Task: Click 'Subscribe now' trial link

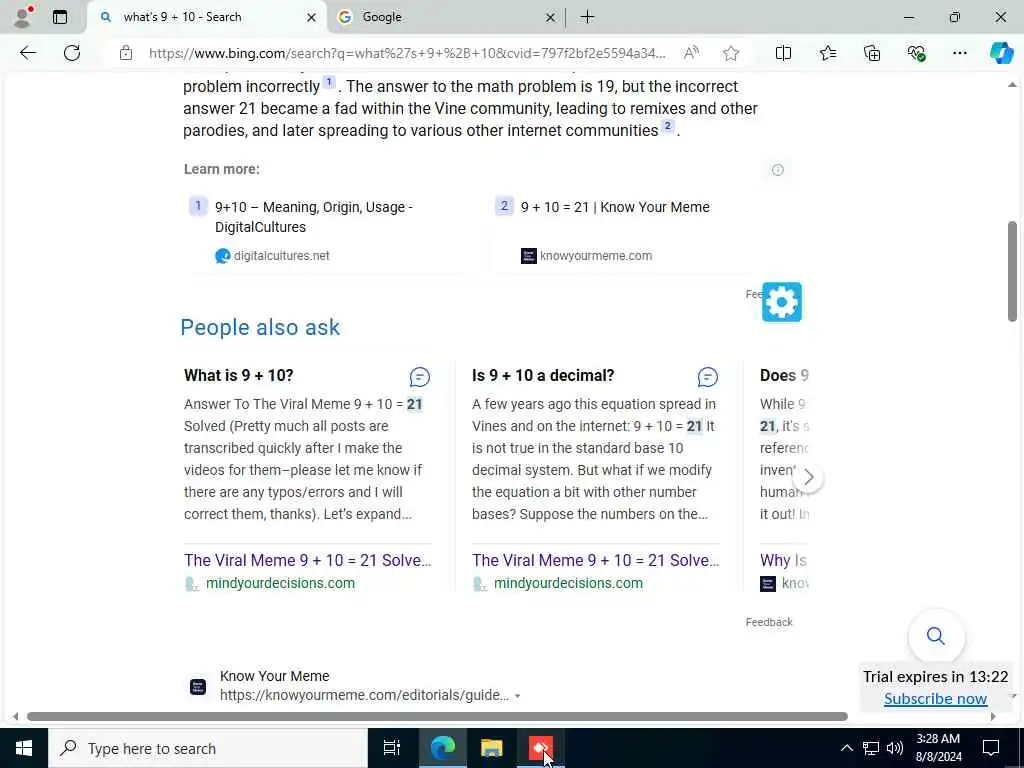Action: 935,699
